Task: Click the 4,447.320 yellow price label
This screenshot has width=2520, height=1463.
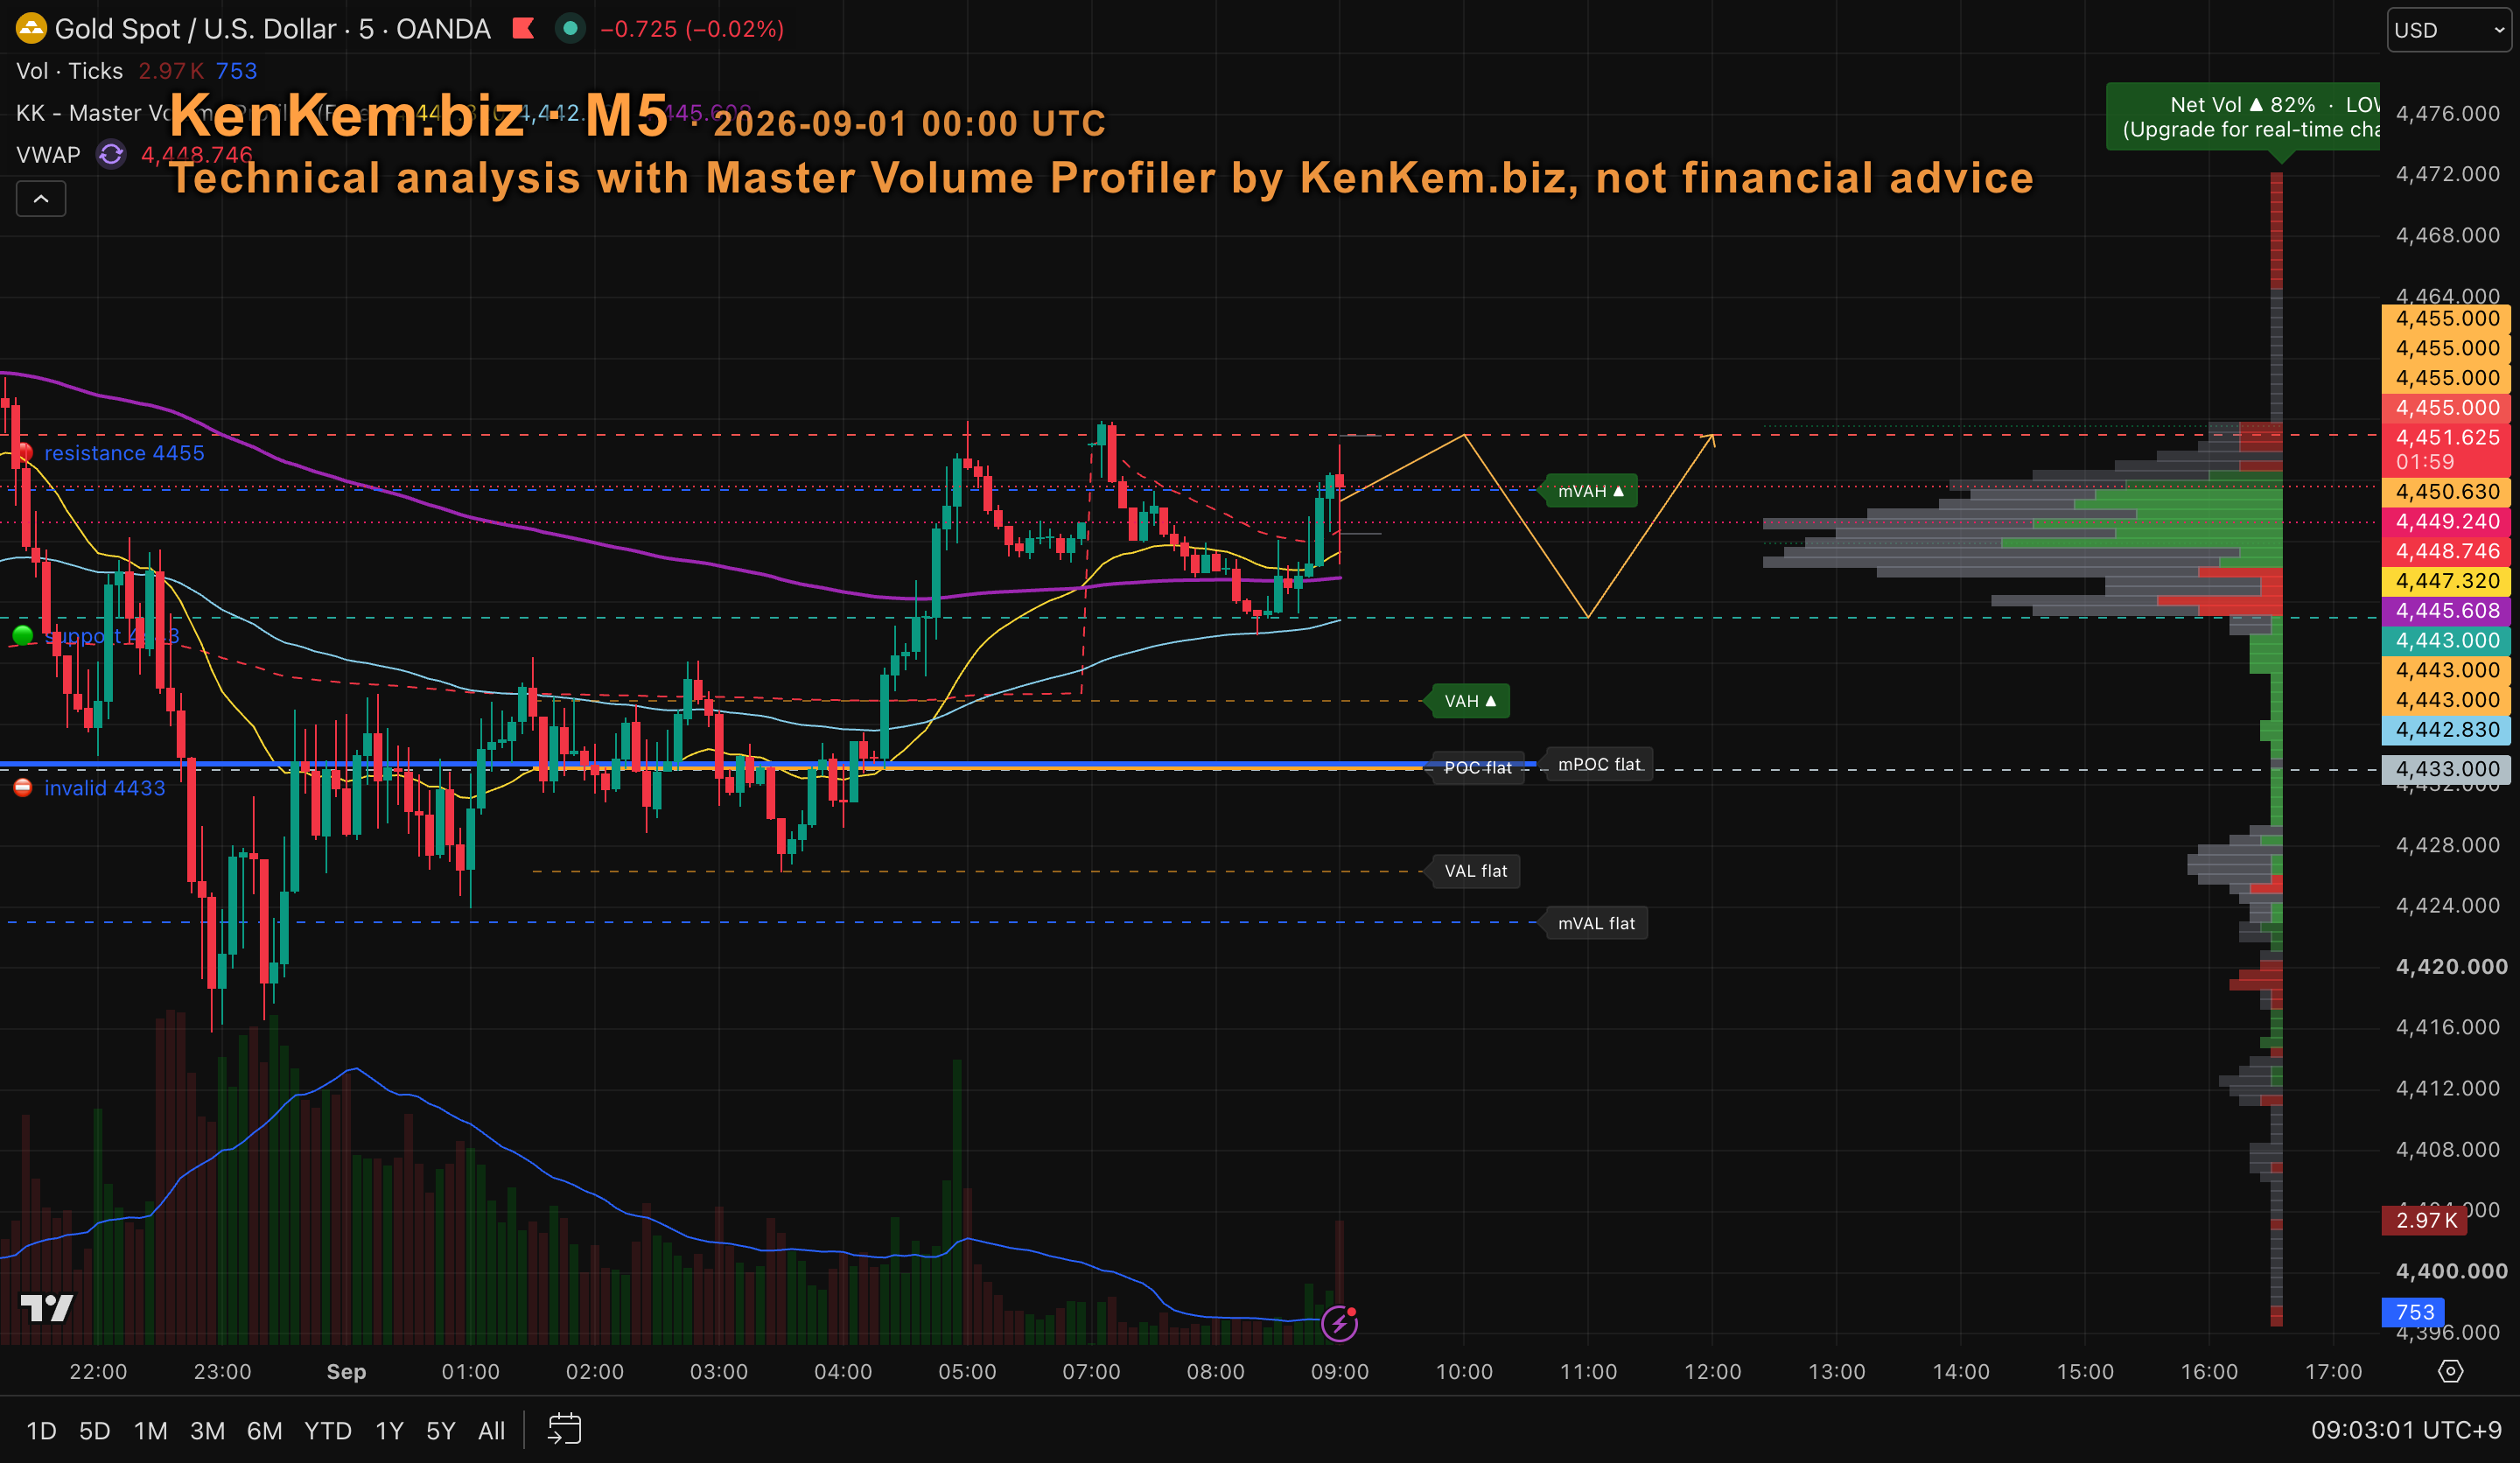Action: click(x=2446, y=581)
